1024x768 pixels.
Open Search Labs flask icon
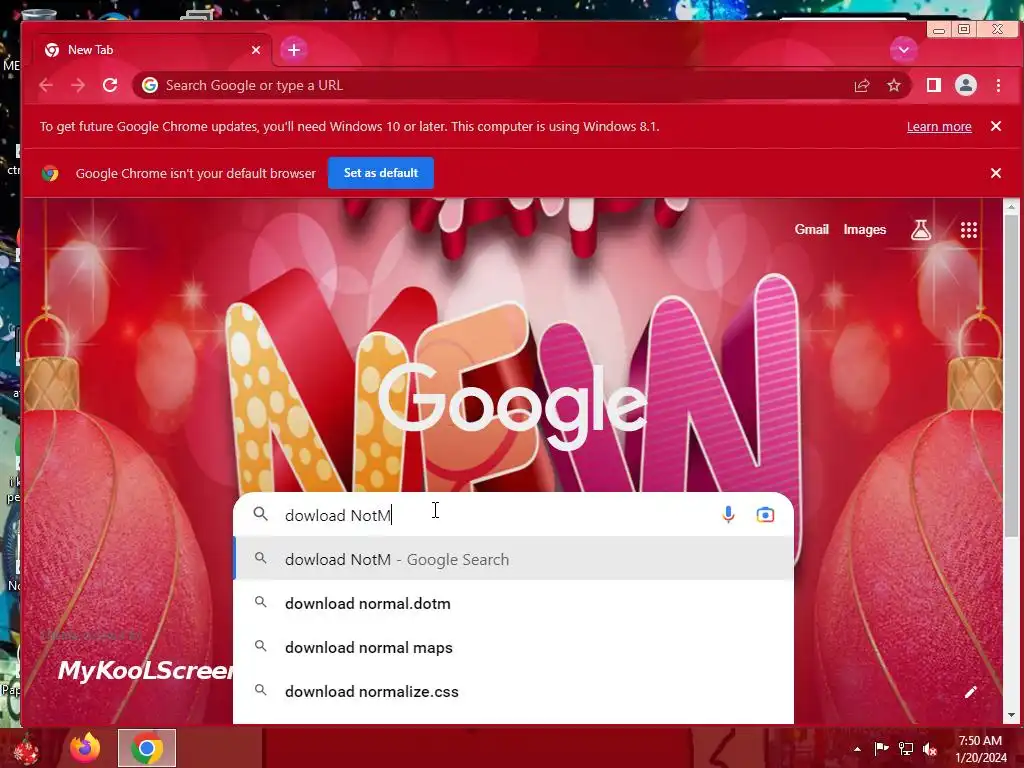(x=921, y=230)
